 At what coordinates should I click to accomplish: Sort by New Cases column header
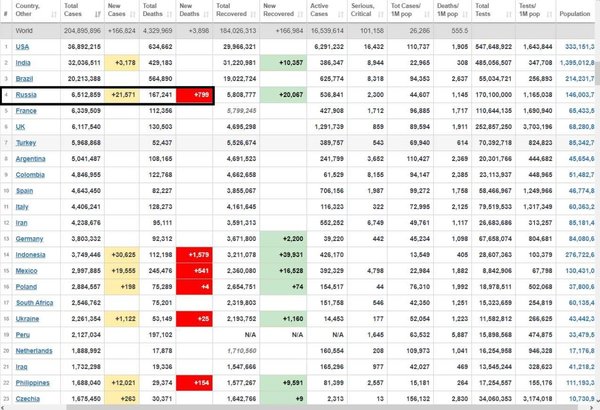click(x=122, y=10)
